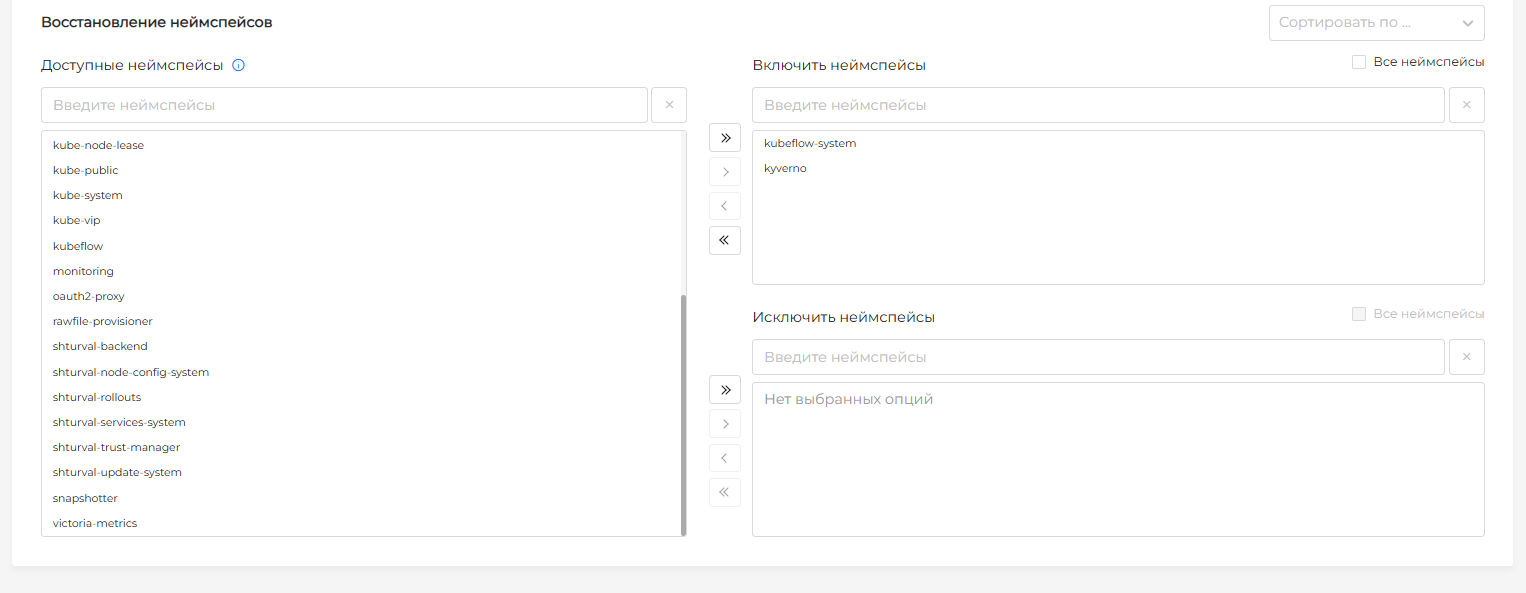Move selected namespace to Исключить list
The image size is (1526, 593).
tap(725, 424)
